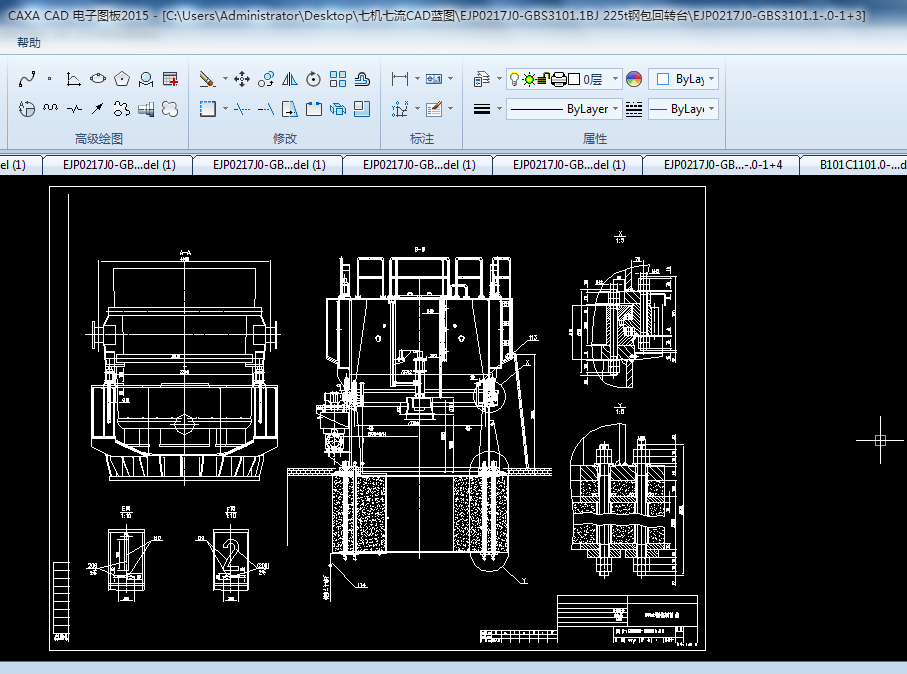Open the color wheel picker
This screenshot has width=907, height=674.
coord(633,79)
